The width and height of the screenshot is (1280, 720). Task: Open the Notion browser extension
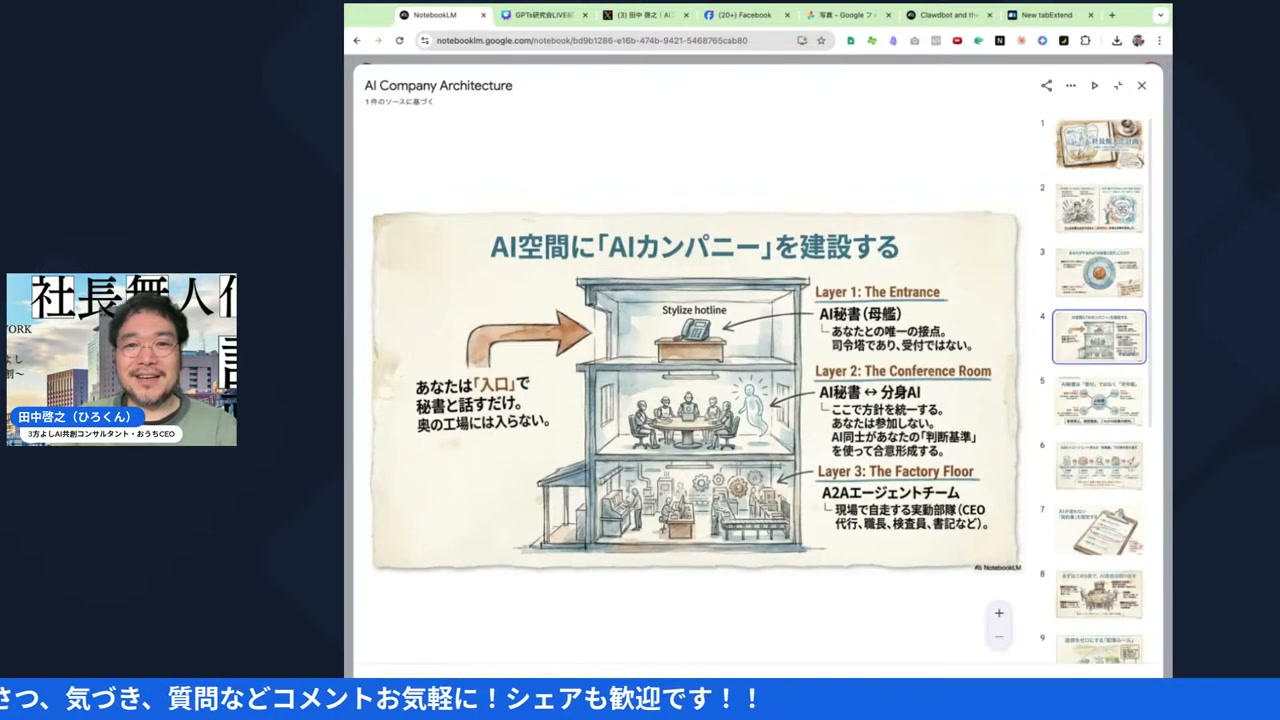tap(999, 40)
